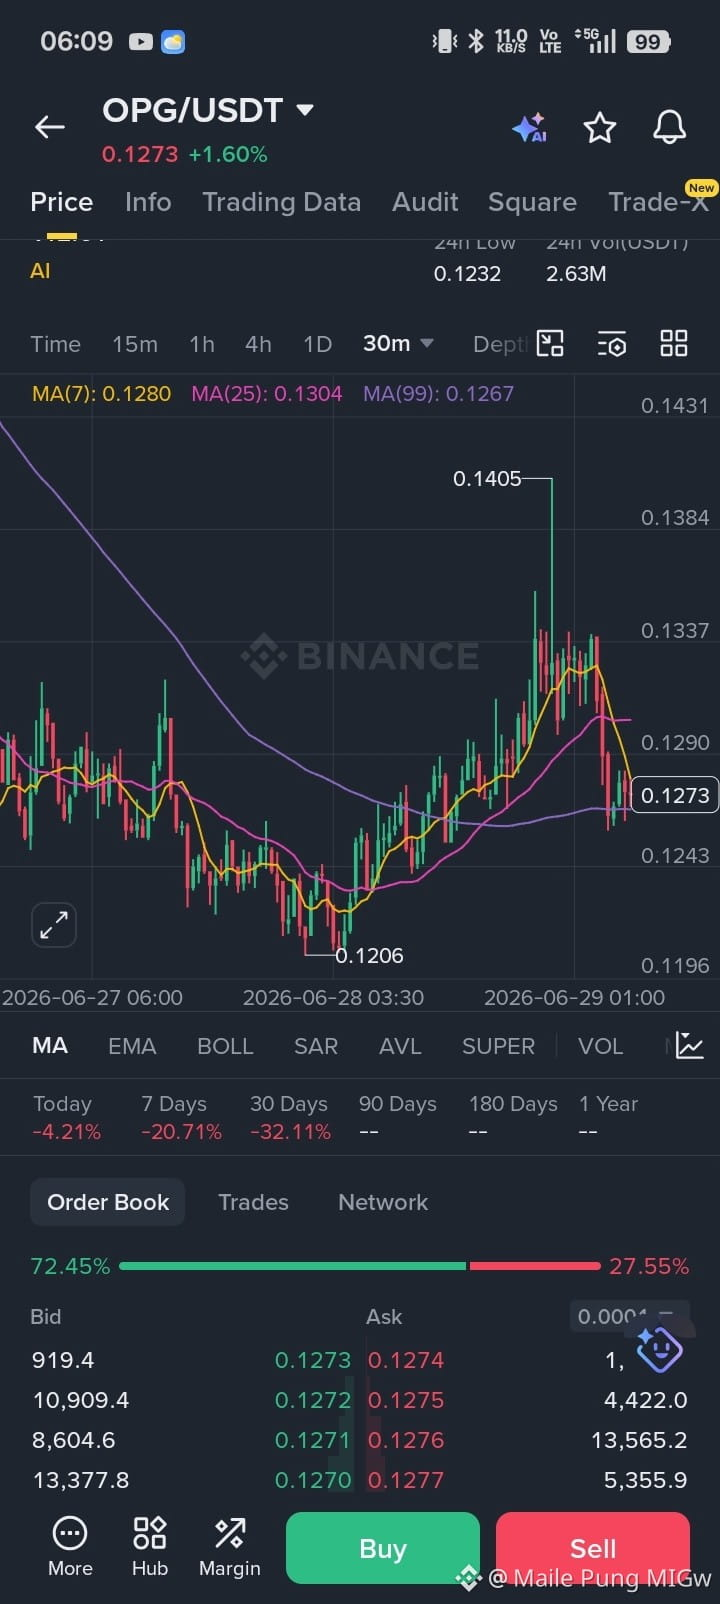Screen dimensions: 720x1604
Task: Select the Order Book tab
Action: tap(108, 1202)
